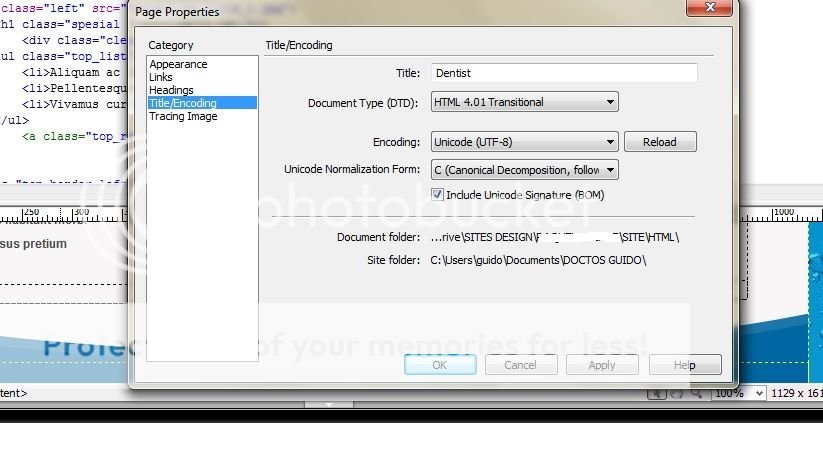Click the Reload button
This screenshot has height=460, width=823.
coord(659,142)
